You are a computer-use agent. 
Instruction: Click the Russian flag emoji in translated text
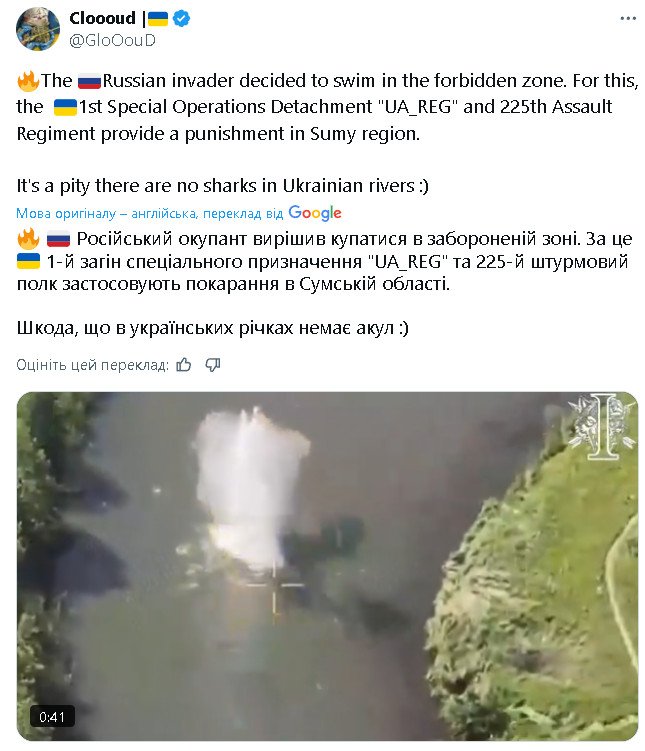pos(58,239)
